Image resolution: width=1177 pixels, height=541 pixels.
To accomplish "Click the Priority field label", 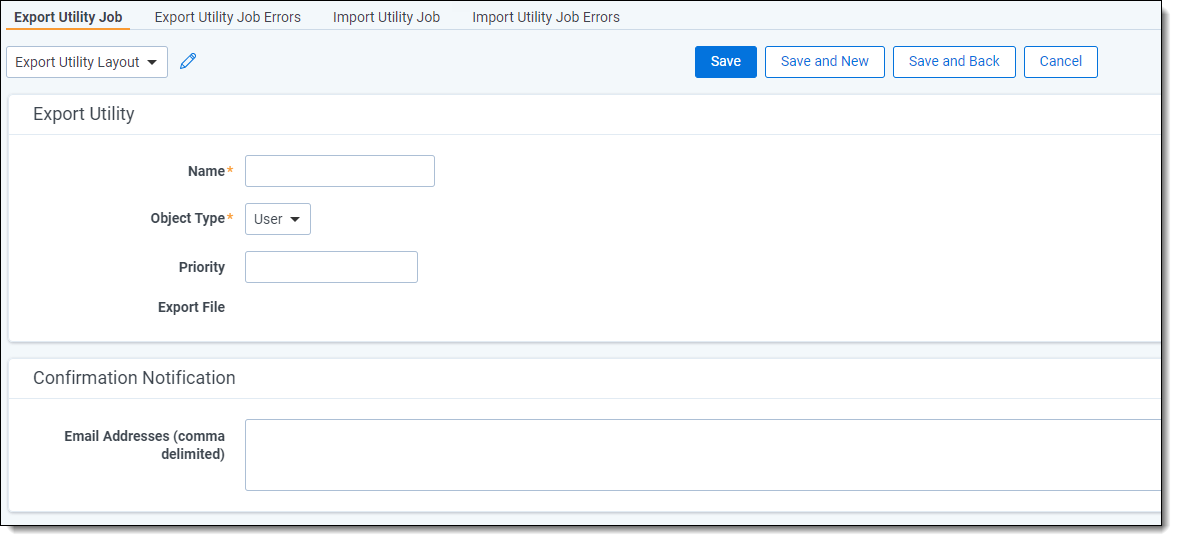I will (x=201, y=267).
